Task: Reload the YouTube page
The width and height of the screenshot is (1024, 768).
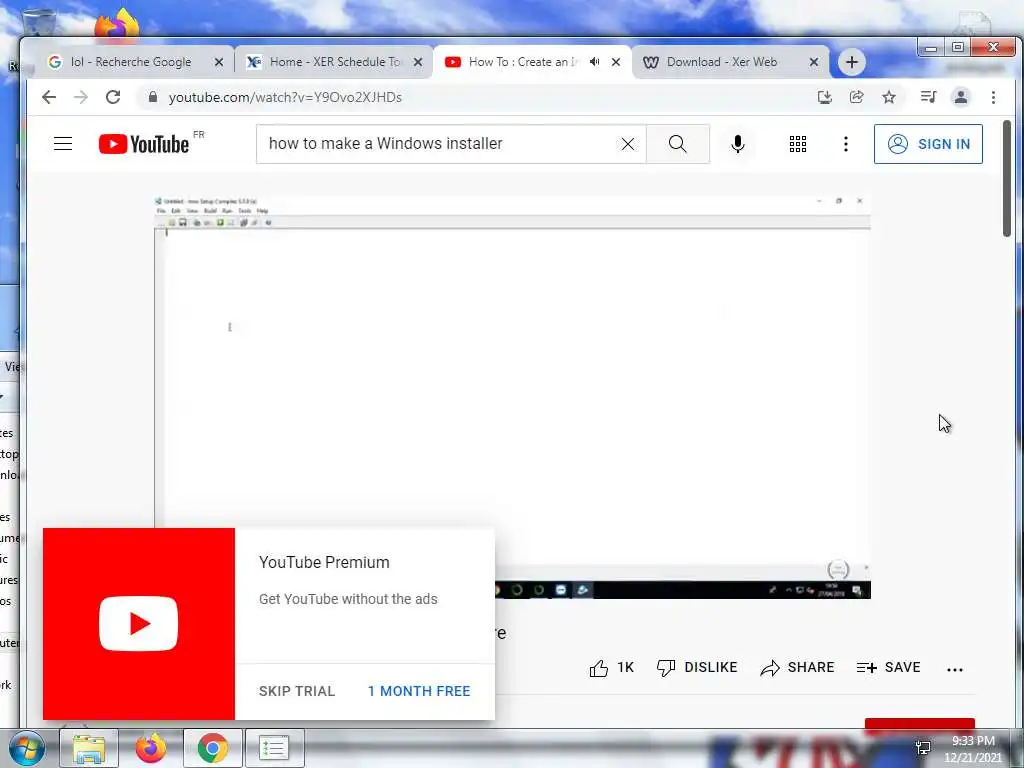Action: (113, 97)
